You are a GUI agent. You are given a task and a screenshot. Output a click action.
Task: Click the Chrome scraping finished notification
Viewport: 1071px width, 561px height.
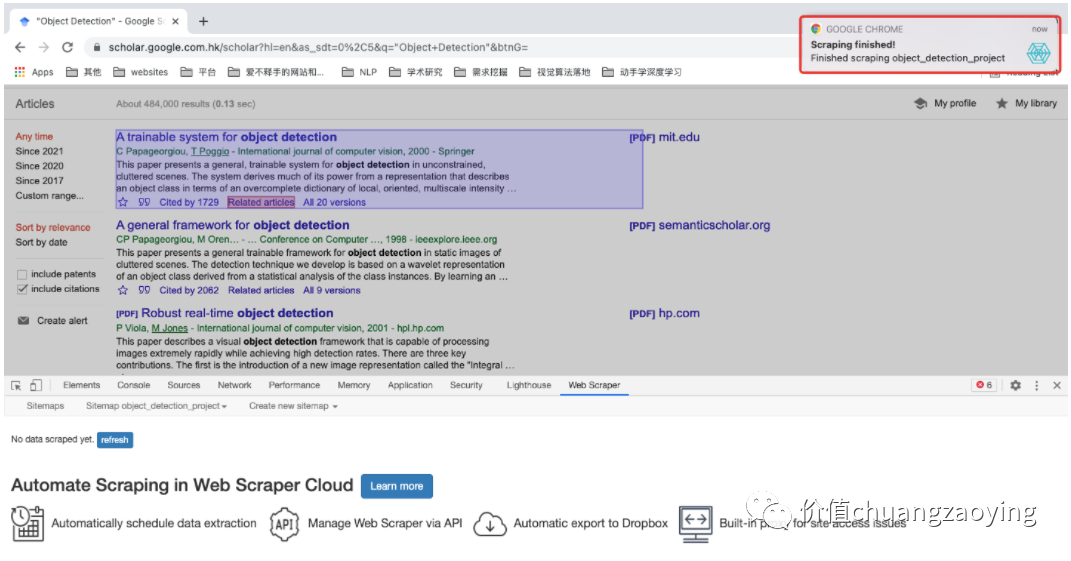tap(929, 44)
